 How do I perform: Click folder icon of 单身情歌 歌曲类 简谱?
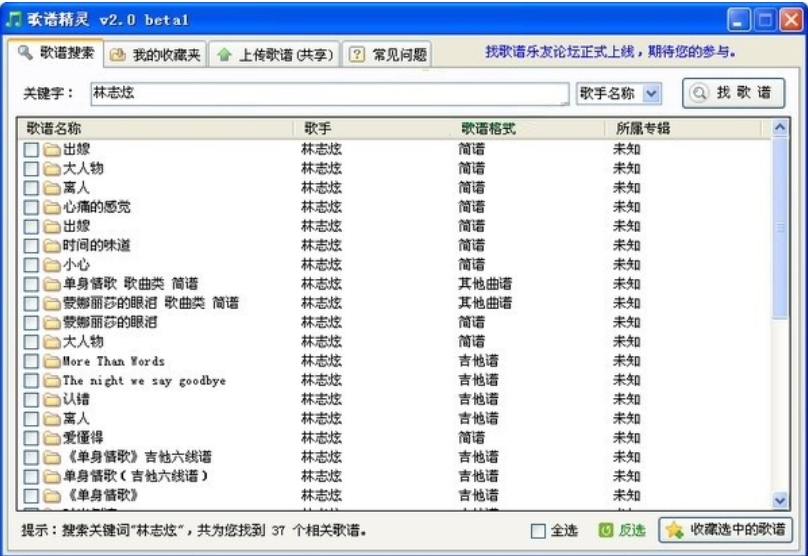(x=52, y=284)
